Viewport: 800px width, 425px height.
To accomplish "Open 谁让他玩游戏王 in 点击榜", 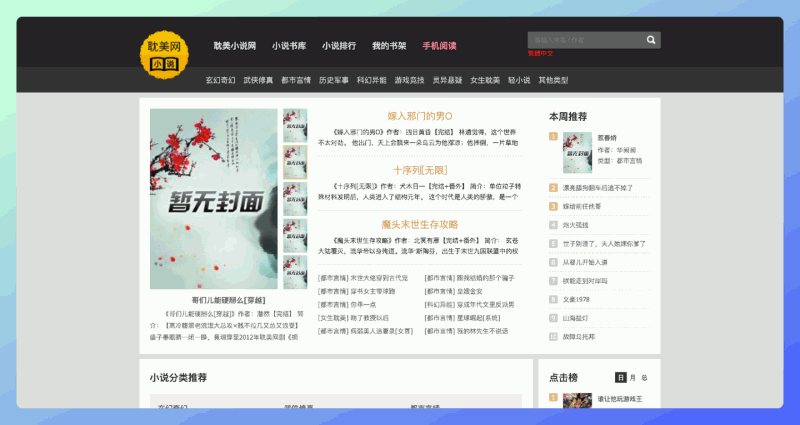I will coord(620,399).
